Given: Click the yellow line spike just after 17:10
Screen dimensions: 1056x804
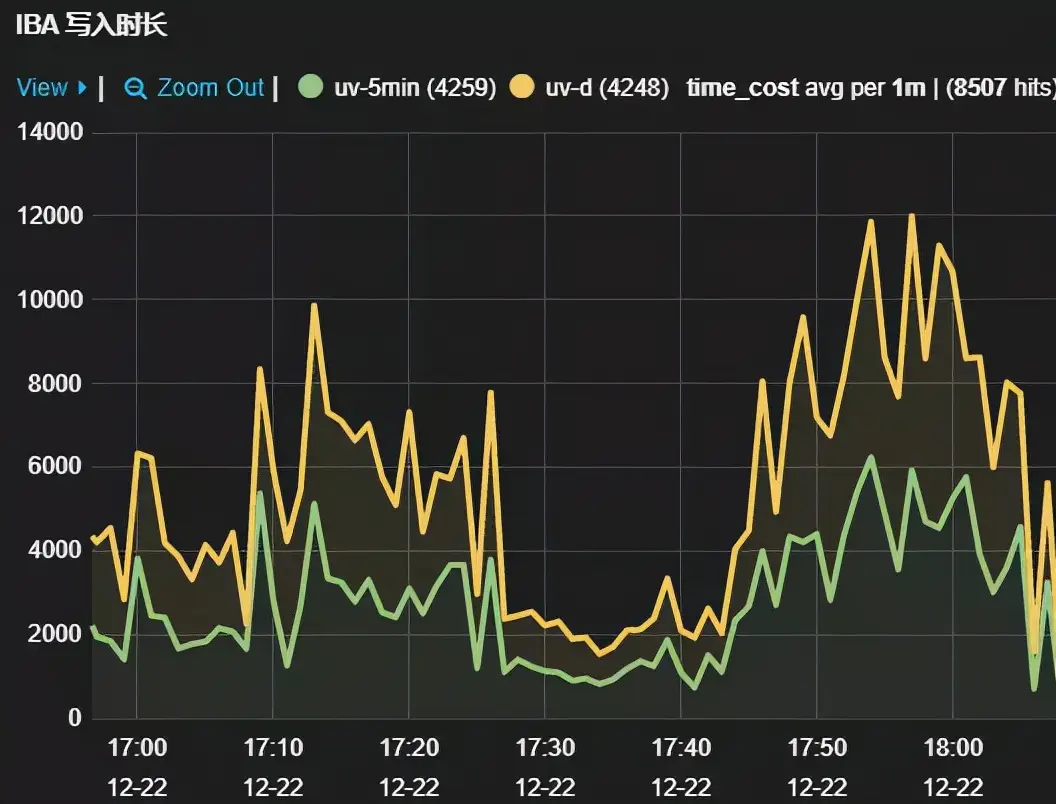Looking at the screenshot, I should [x=314, y=305].
